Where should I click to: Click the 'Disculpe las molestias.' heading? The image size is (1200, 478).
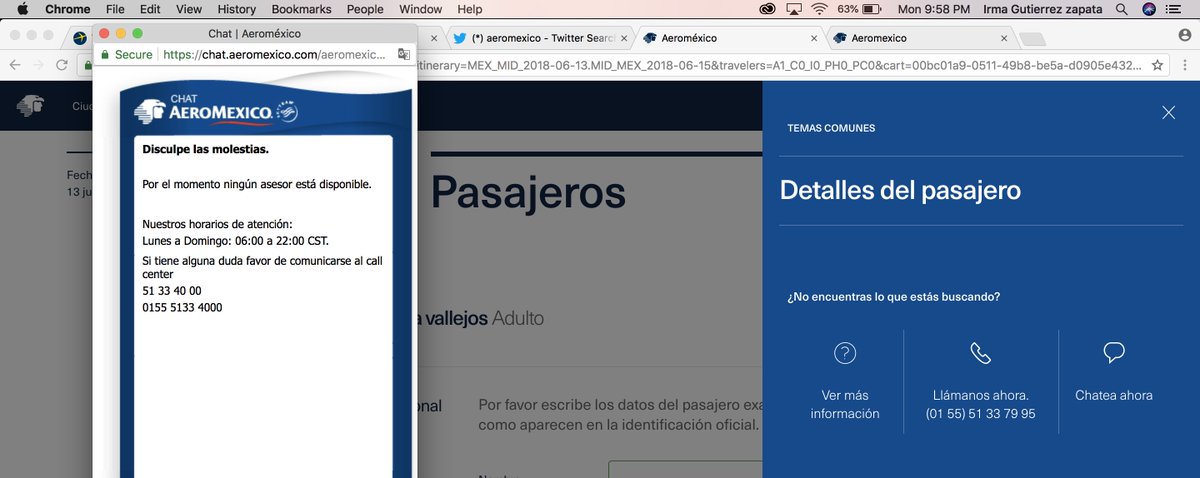click(205, 150)
